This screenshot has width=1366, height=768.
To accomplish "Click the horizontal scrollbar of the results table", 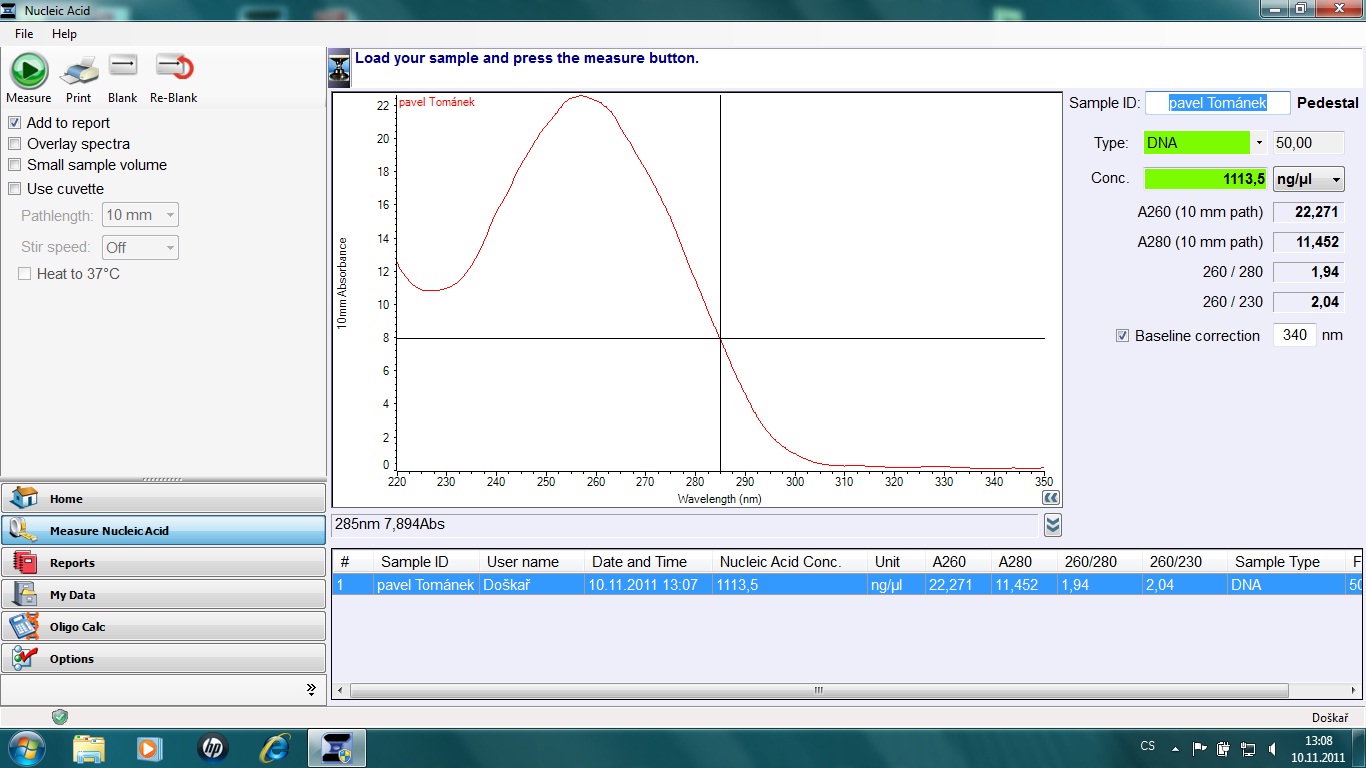I will tap(818, 690).
